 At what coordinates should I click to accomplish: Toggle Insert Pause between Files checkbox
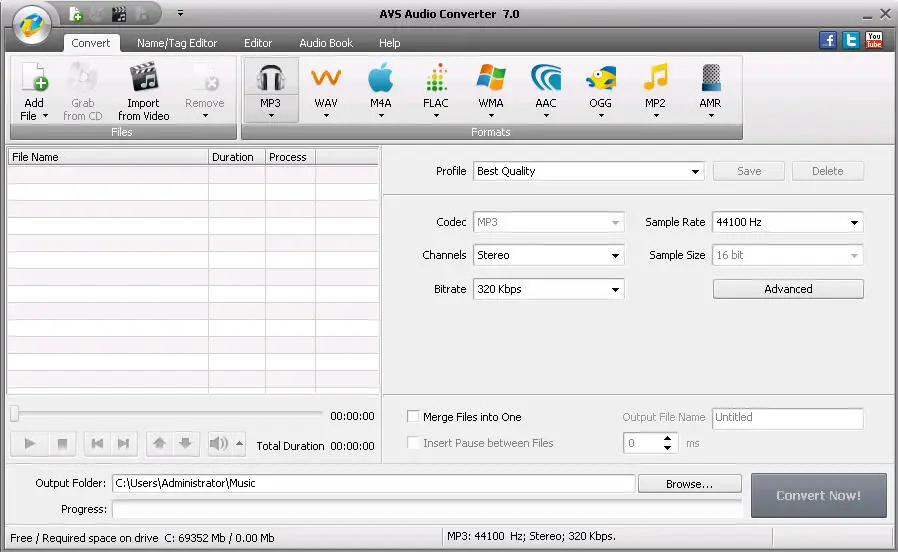(x=413, y=443)
